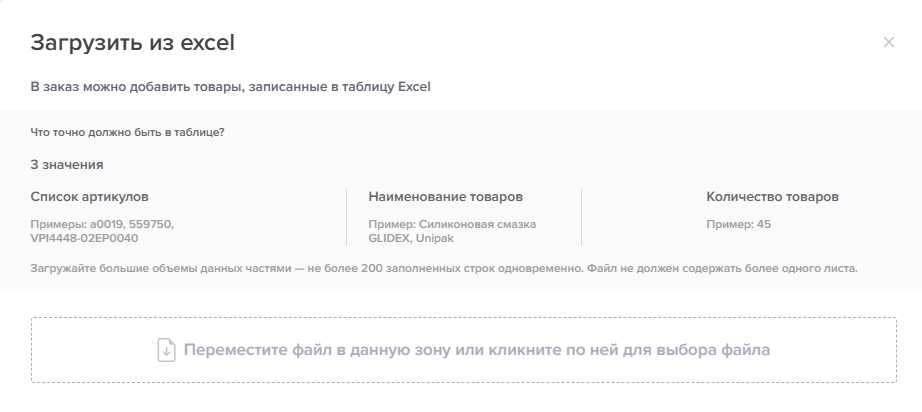
Task: Click the '3 значения' label
Action: click(x=67, y=165)
